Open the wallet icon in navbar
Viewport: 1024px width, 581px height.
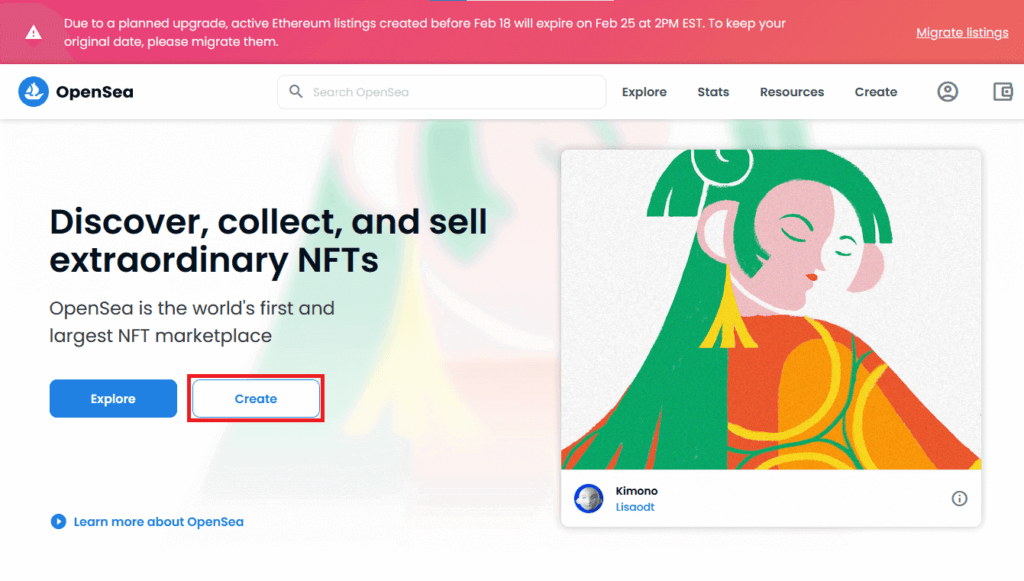[1003, 92]
